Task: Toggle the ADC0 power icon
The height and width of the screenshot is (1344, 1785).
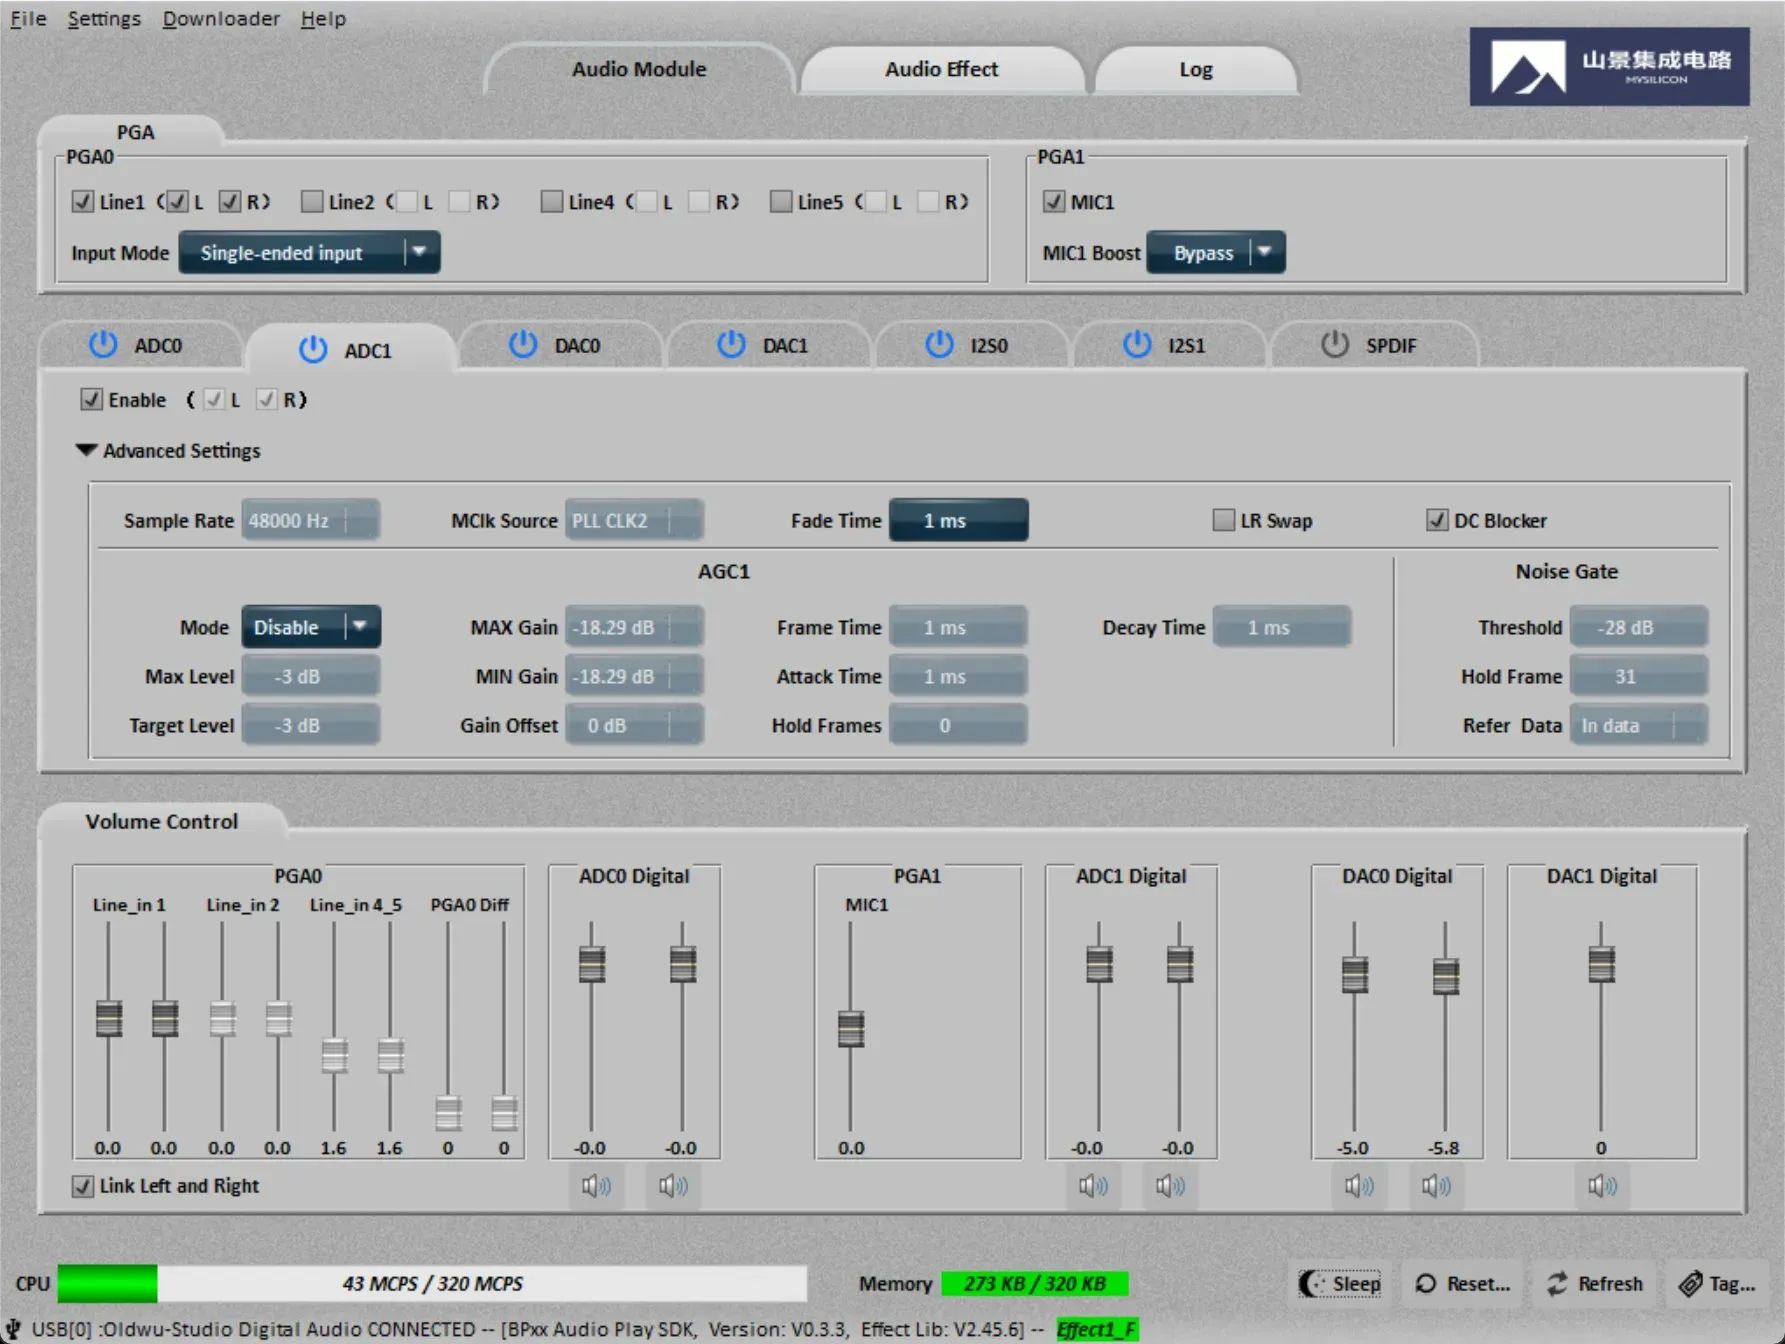Action: (x=103, y=345)
